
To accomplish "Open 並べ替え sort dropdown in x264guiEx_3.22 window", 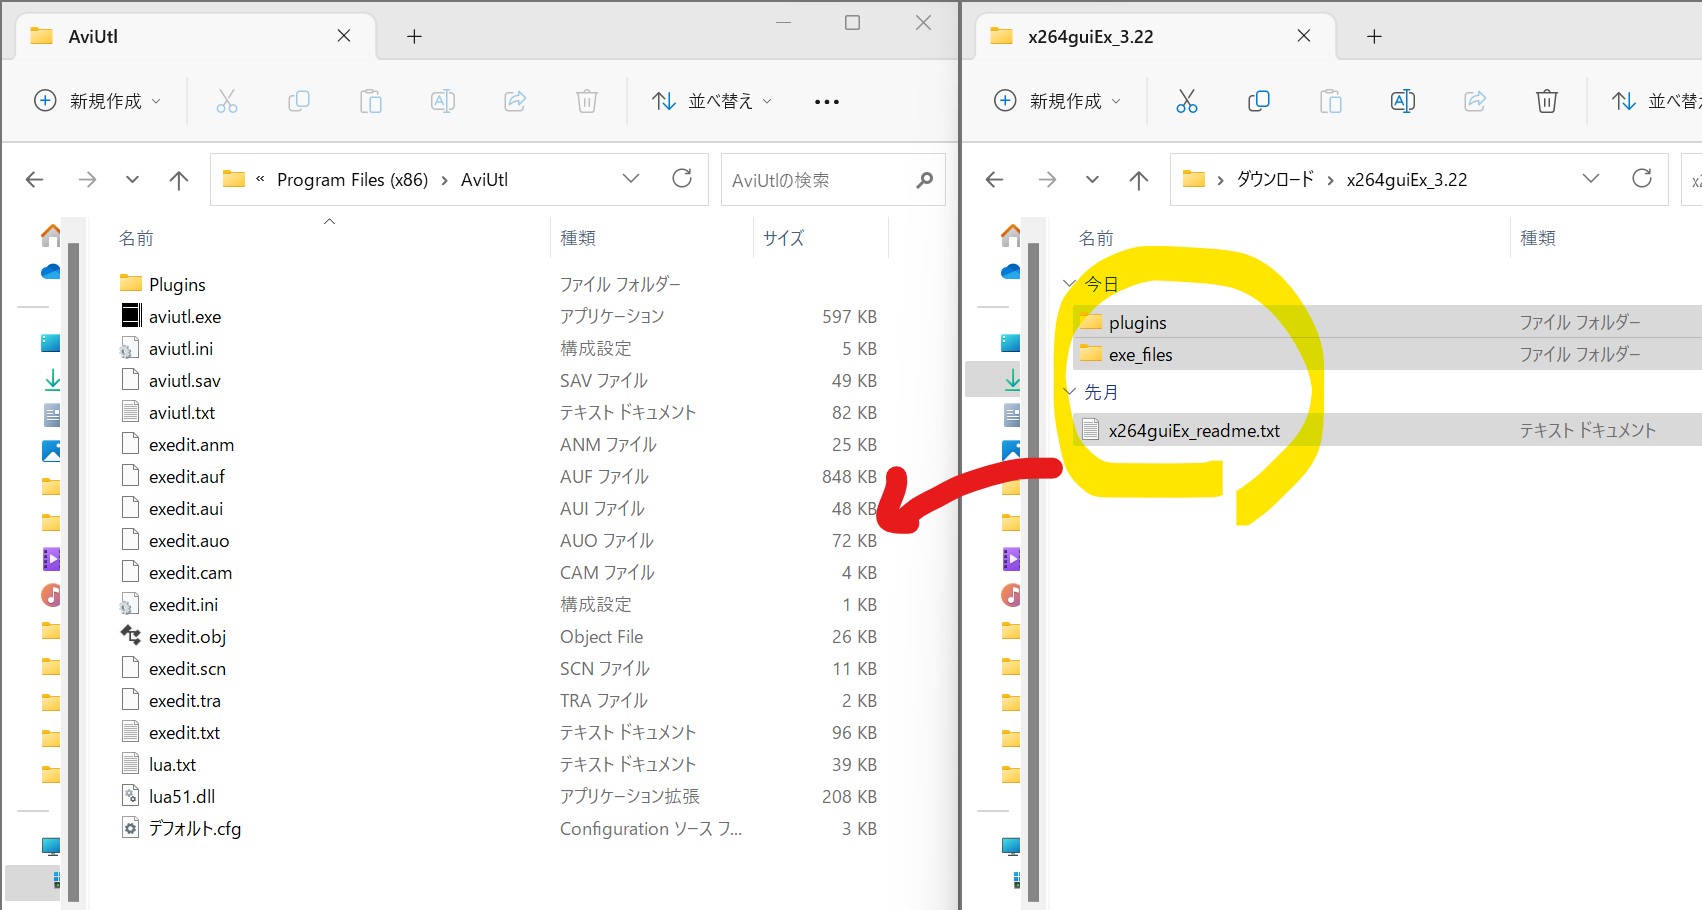I will [1656, 101].
